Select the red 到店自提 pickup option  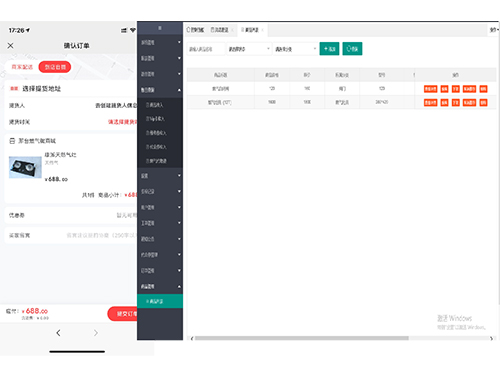tap(55, 67)
